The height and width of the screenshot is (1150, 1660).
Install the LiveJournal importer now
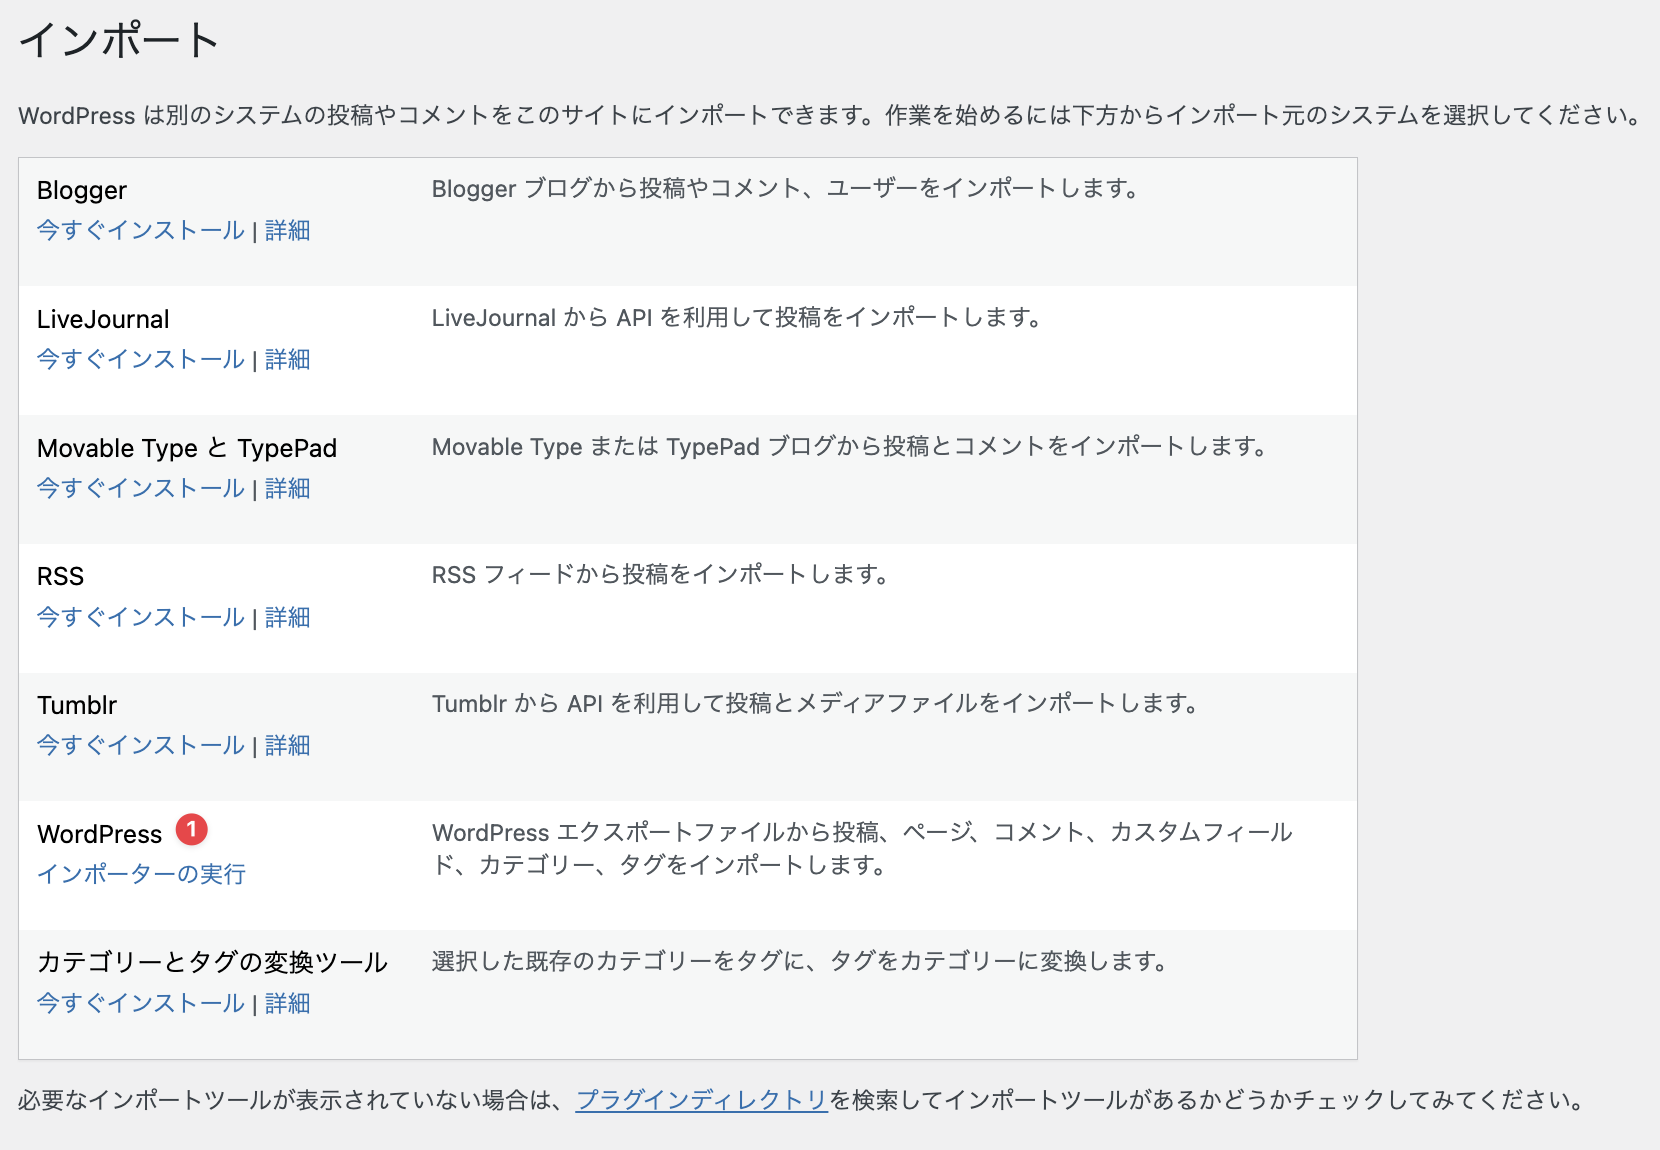pos(141,359)
